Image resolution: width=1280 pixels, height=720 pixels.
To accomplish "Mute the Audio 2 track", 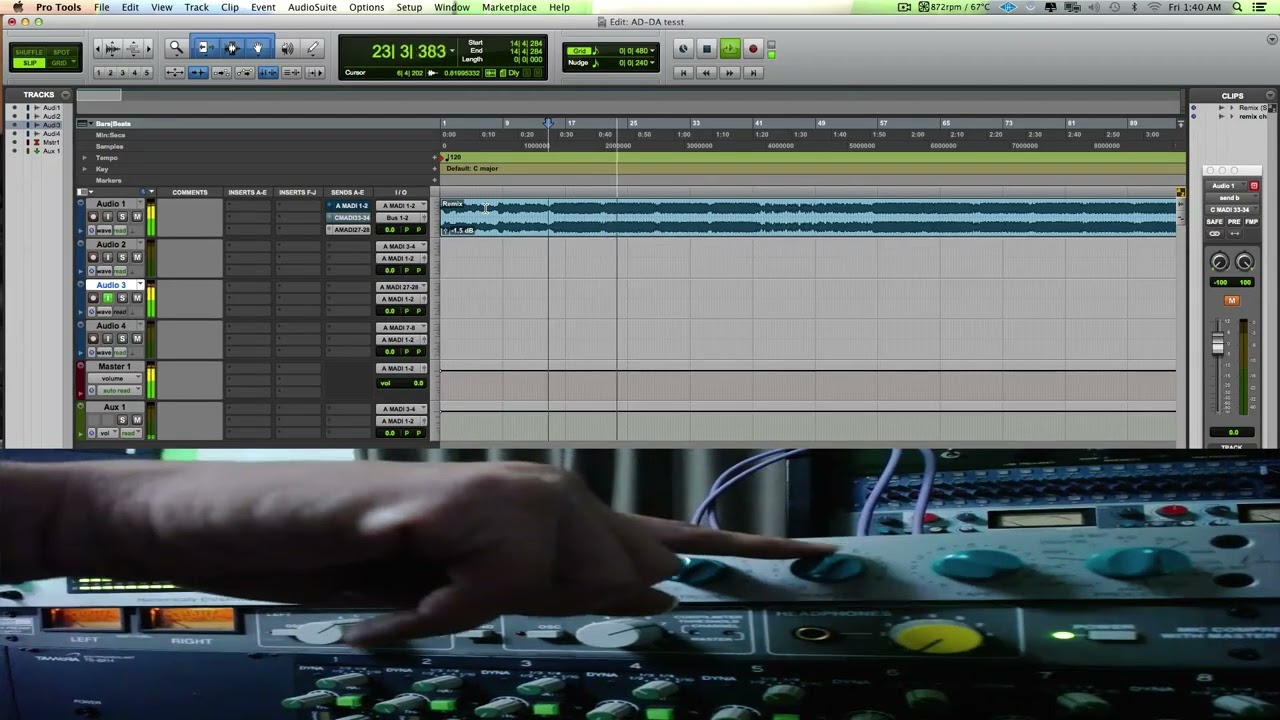I will (x=137, y=257).
